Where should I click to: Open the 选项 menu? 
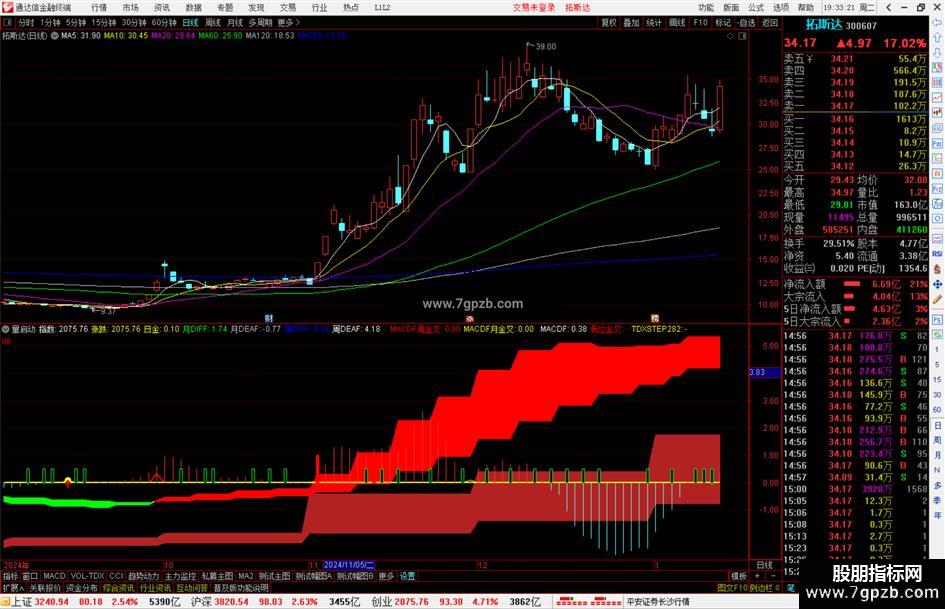click(x=780, y=7)
